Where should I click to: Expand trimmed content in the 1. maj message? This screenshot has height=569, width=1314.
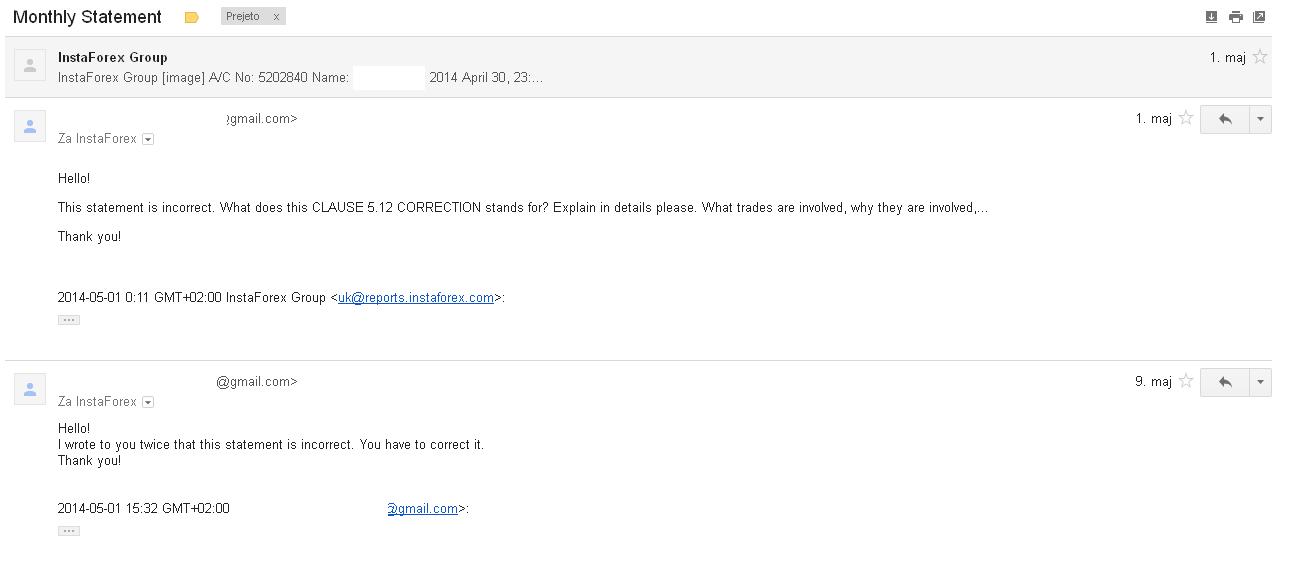tap(69, 320)
